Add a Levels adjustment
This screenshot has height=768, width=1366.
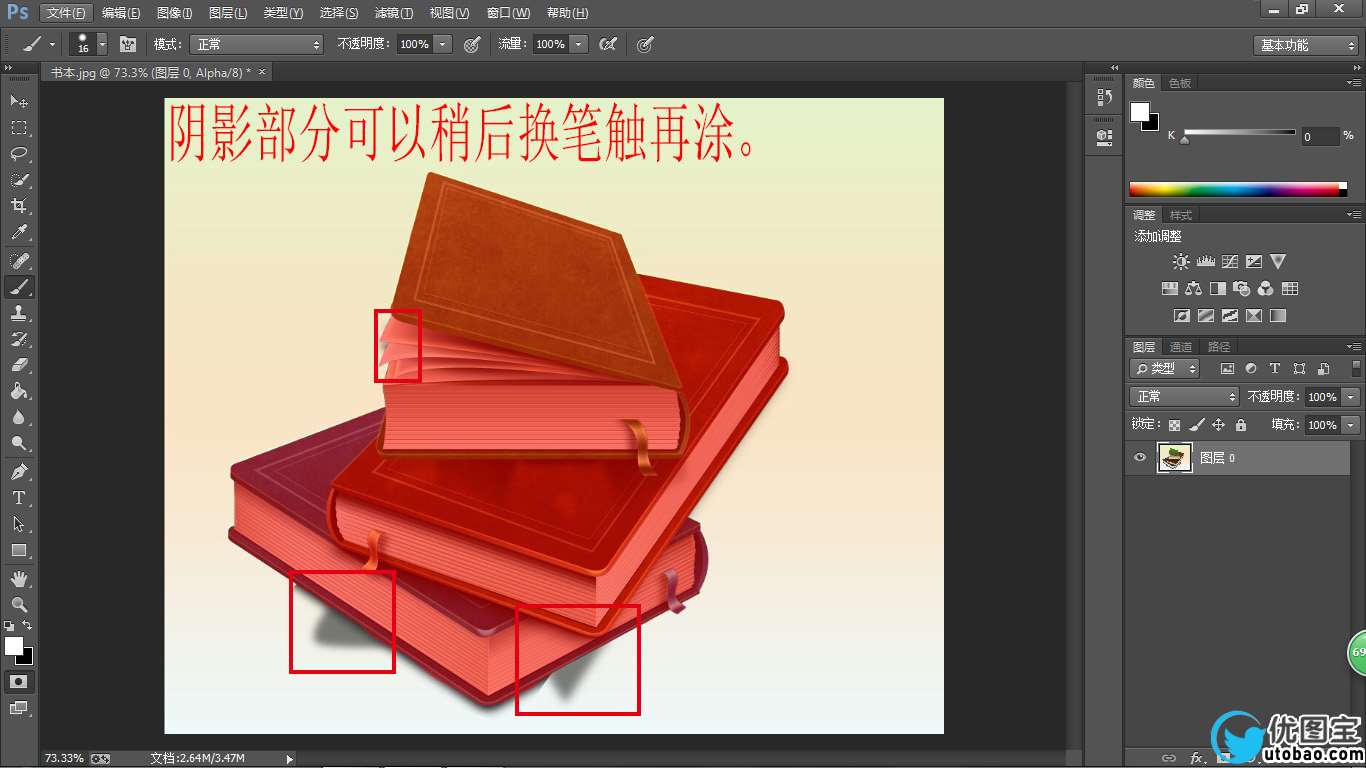(1205, 262)
